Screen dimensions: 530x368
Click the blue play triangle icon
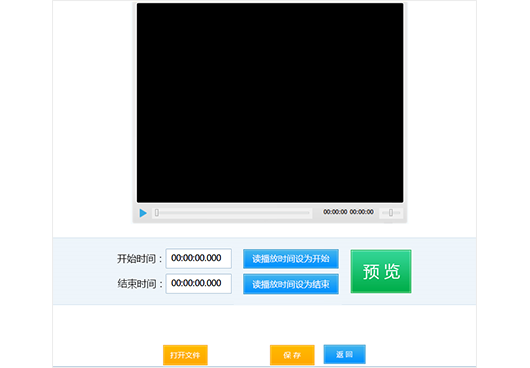(143, 213)
